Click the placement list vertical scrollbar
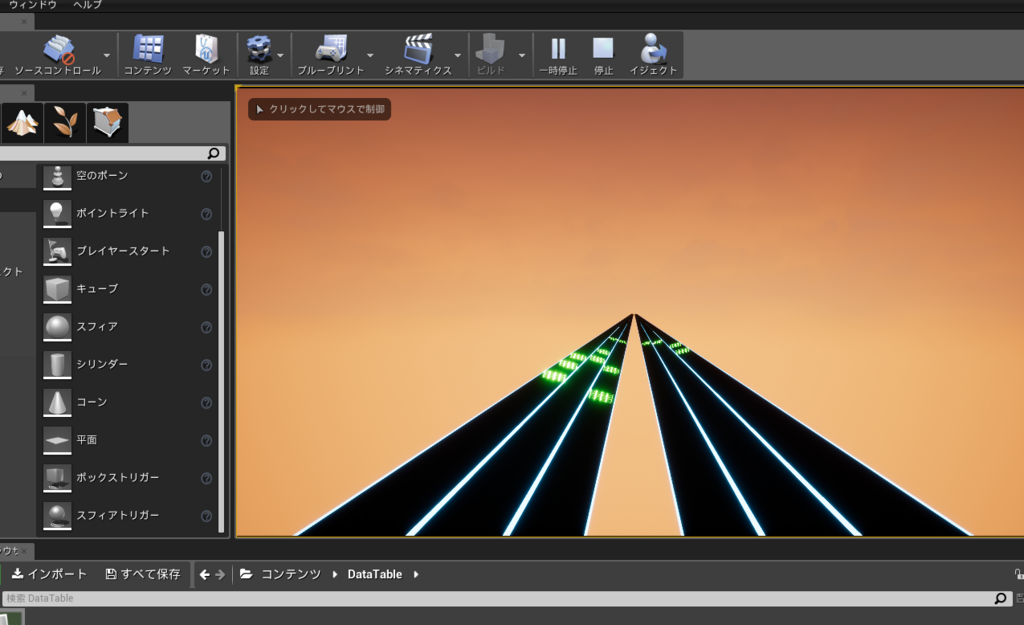The height and width of the screenshot is (625, 1024). click(x=221, y=382)
